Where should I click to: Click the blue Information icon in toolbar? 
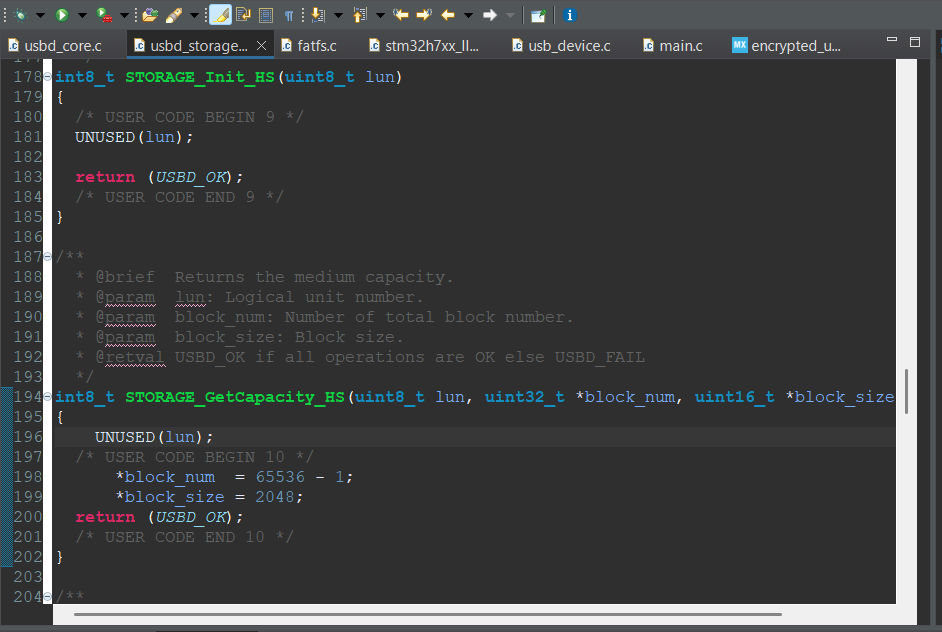569,15
